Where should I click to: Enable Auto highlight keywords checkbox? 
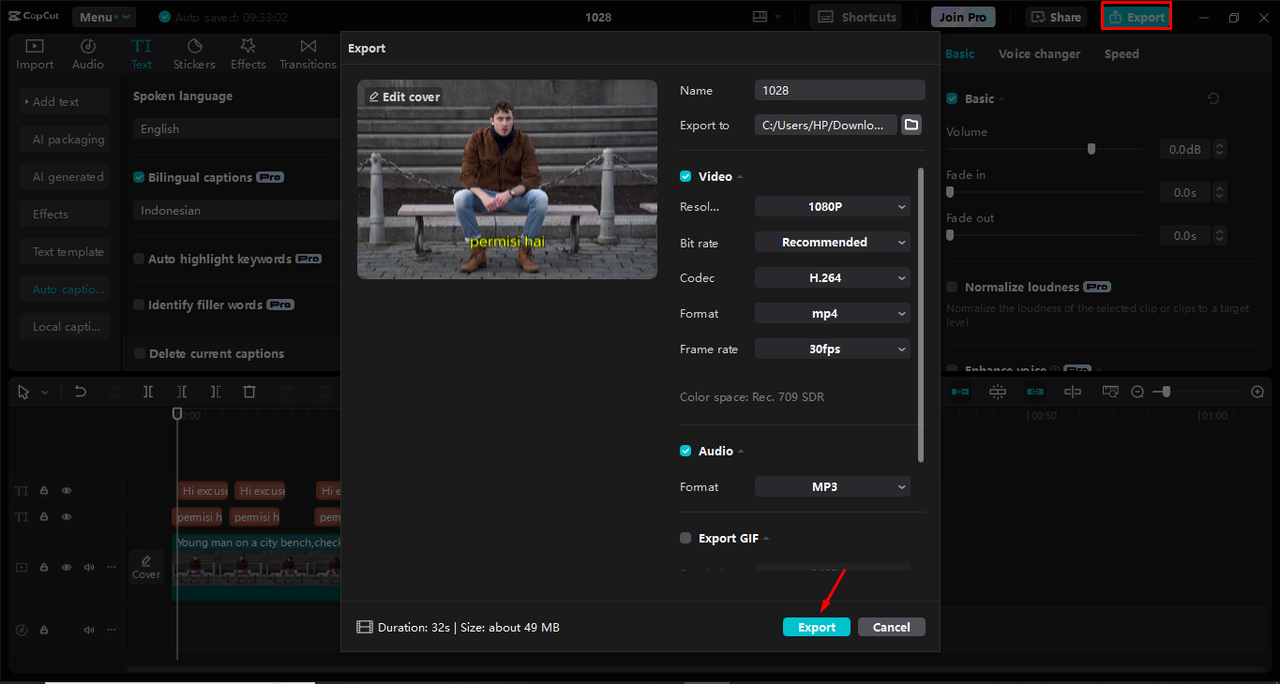click(x=139, y=259)
